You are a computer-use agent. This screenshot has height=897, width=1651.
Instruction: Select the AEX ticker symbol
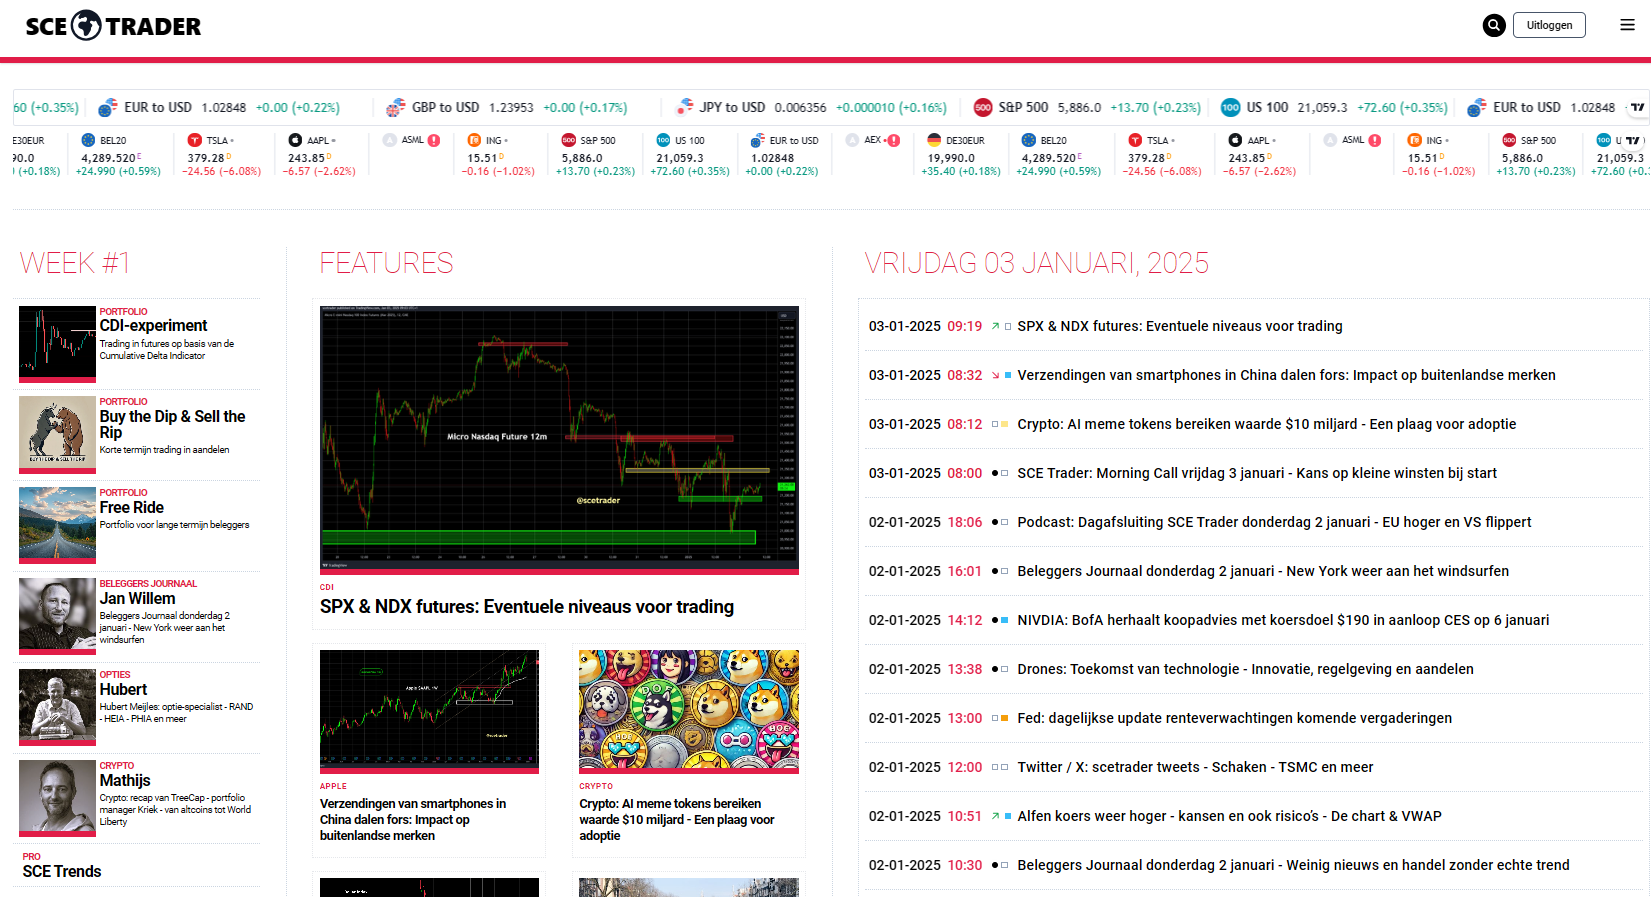(x=873, y=140)
